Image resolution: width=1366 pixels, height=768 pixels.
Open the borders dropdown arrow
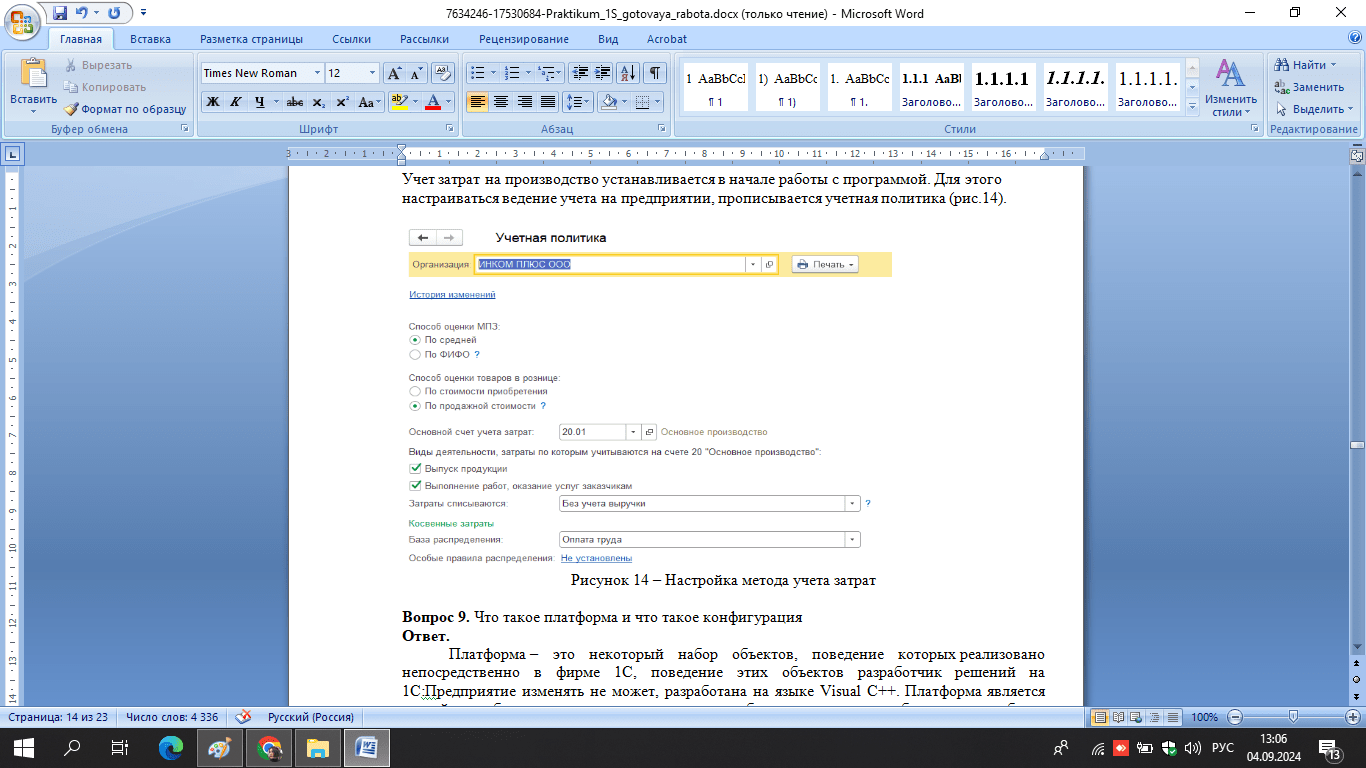point(658,102)
